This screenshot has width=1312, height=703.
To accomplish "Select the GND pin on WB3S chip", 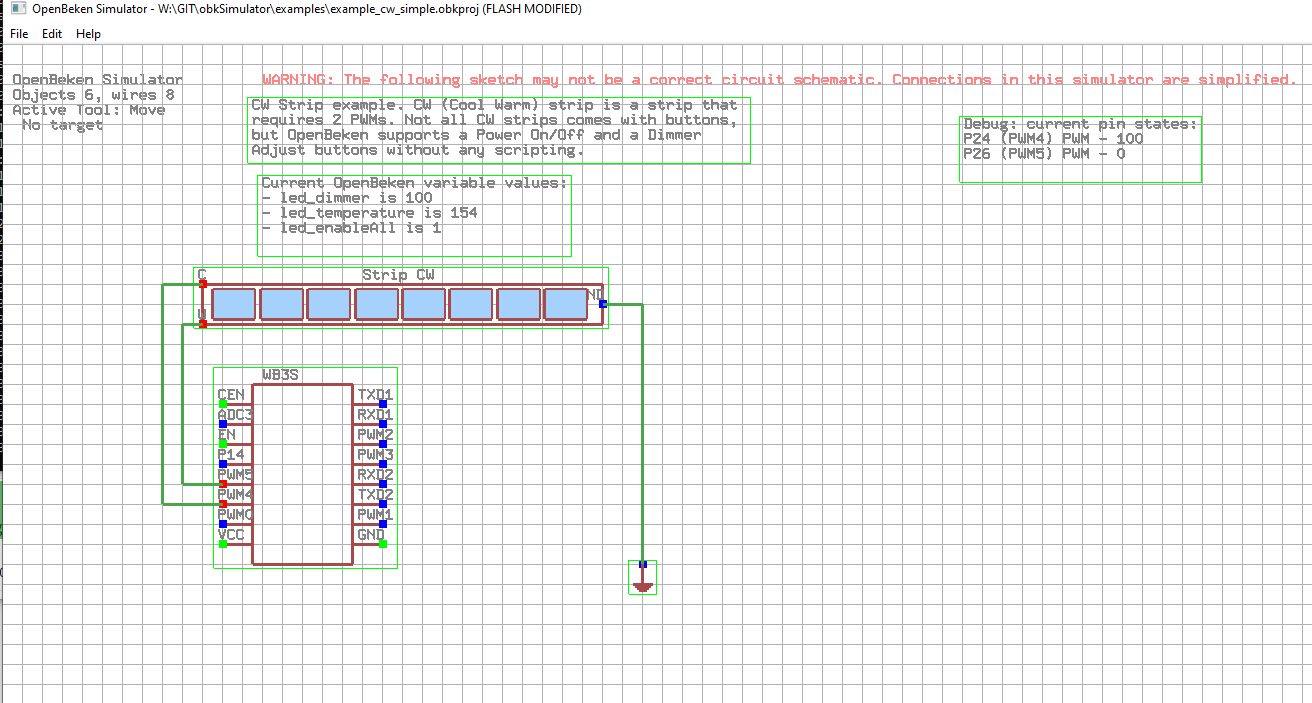I will click(383, 543).
